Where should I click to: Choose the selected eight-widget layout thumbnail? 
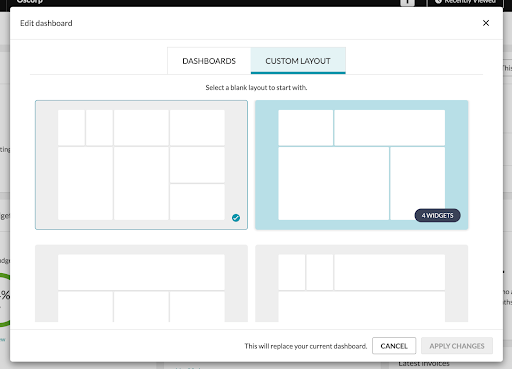pyautogui.click(x=141, y=165)
